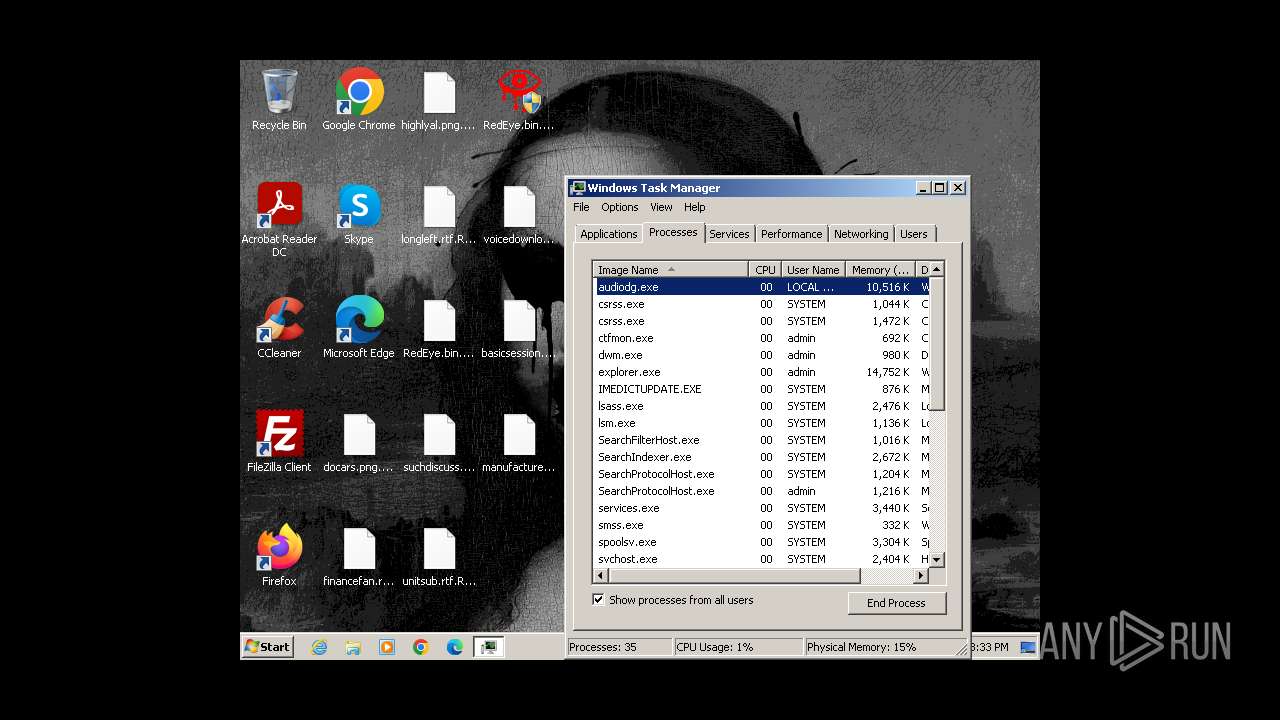This screenshot has width=1280, height=720.
Task: Switch to the Performance tab
Action: (791, 234)
